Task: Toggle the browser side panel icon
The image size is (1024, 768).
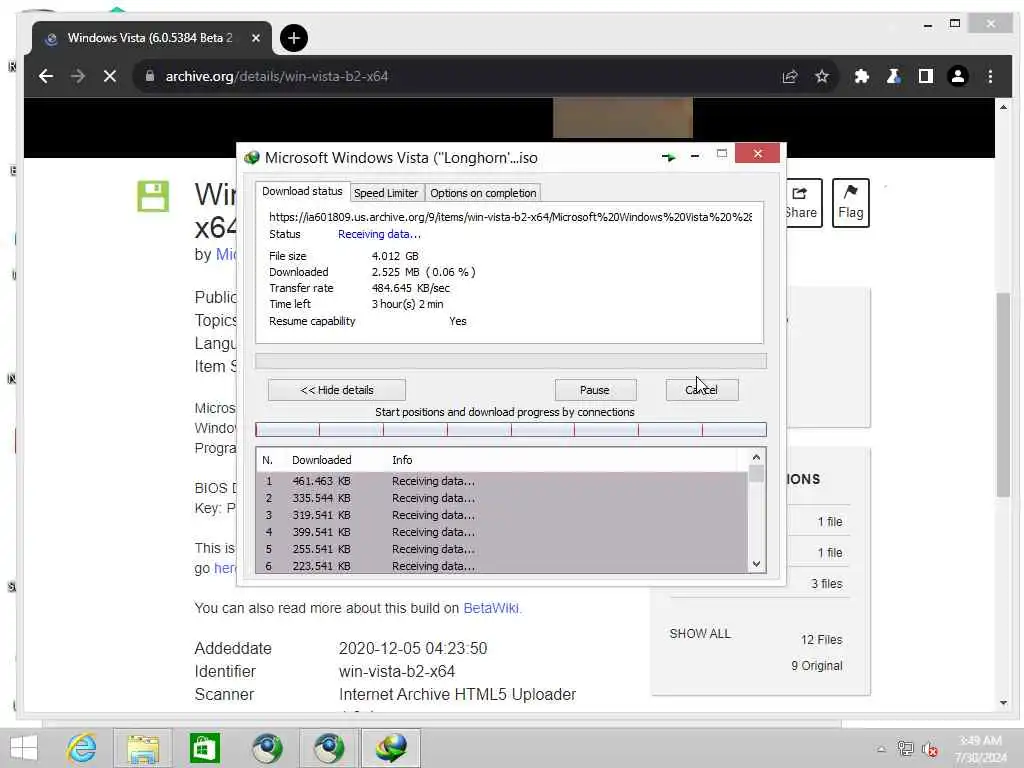Action: click(925, 76)
